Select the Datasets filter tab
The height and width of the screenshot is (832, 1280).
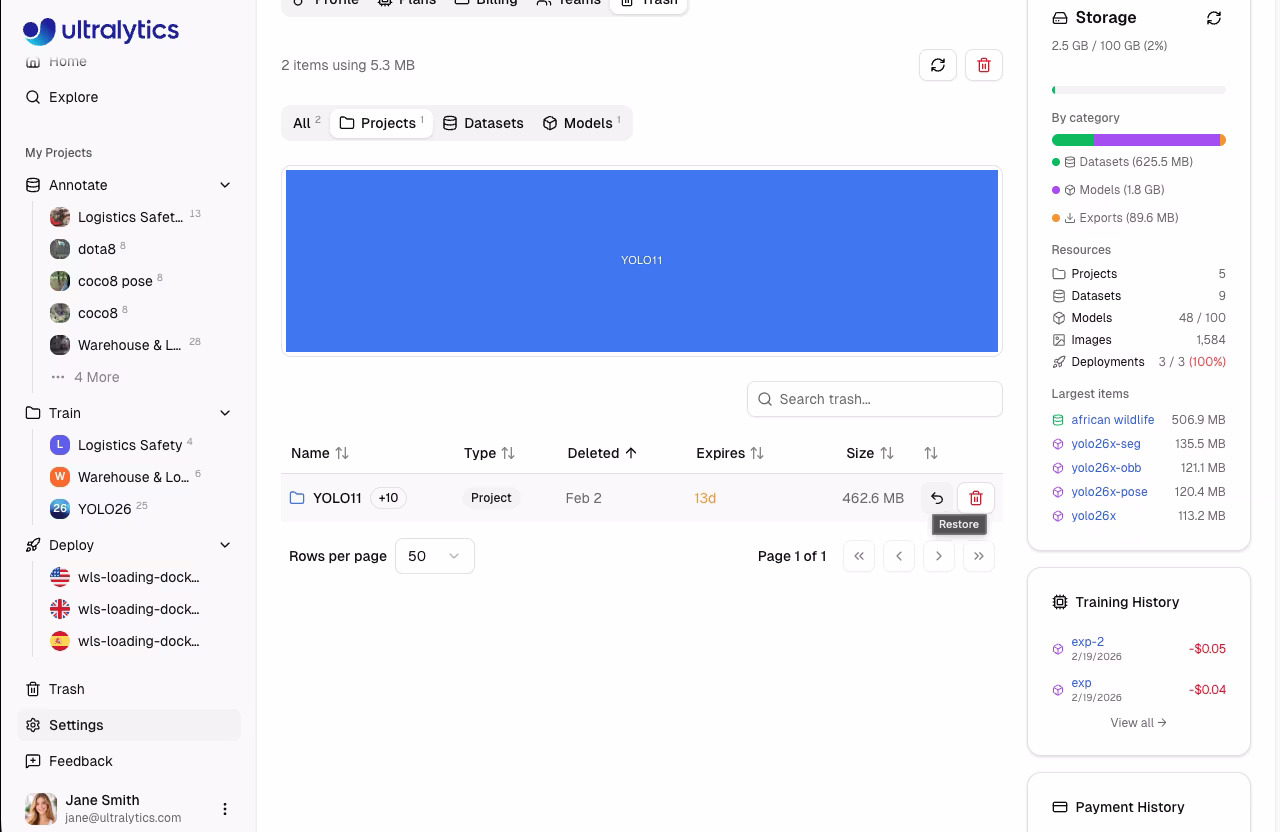click(483, 123)
